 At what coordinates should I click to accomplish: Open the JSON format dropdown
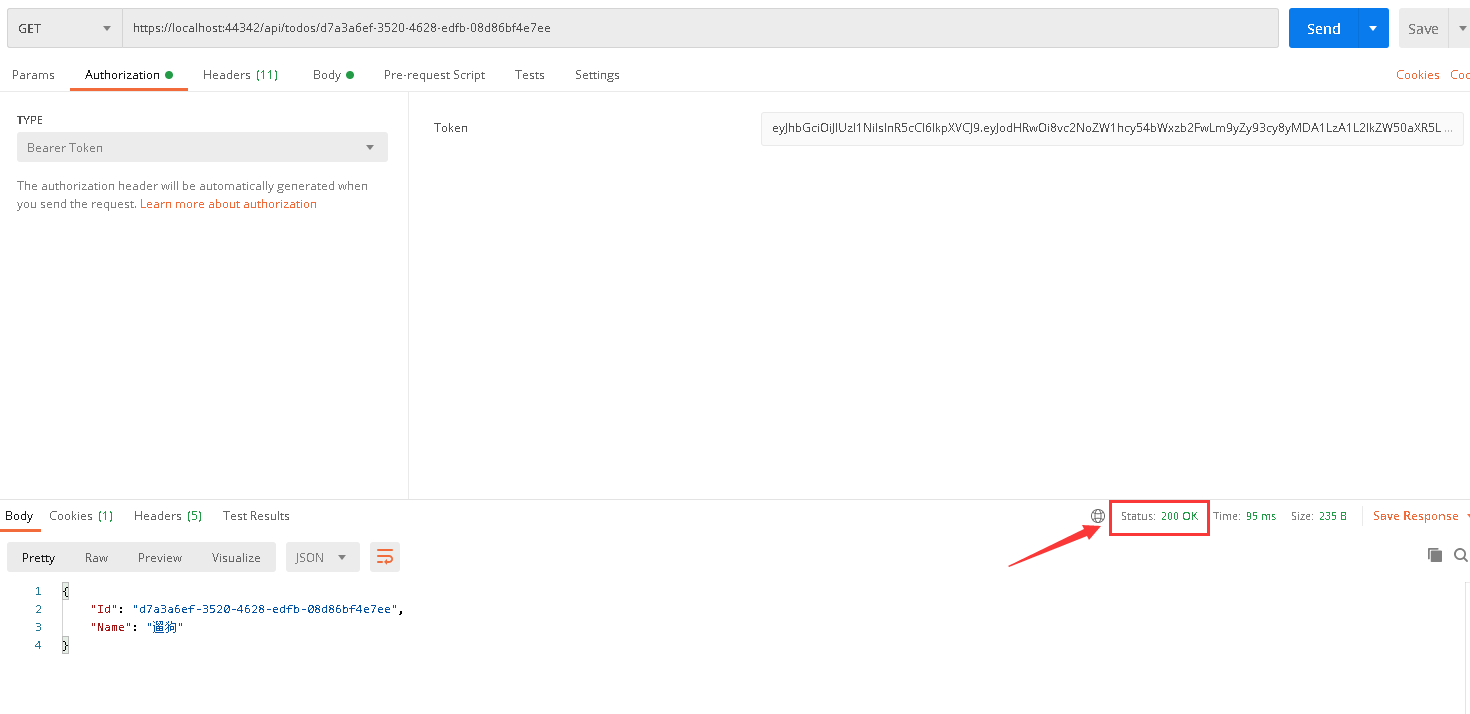pos(322,557)
